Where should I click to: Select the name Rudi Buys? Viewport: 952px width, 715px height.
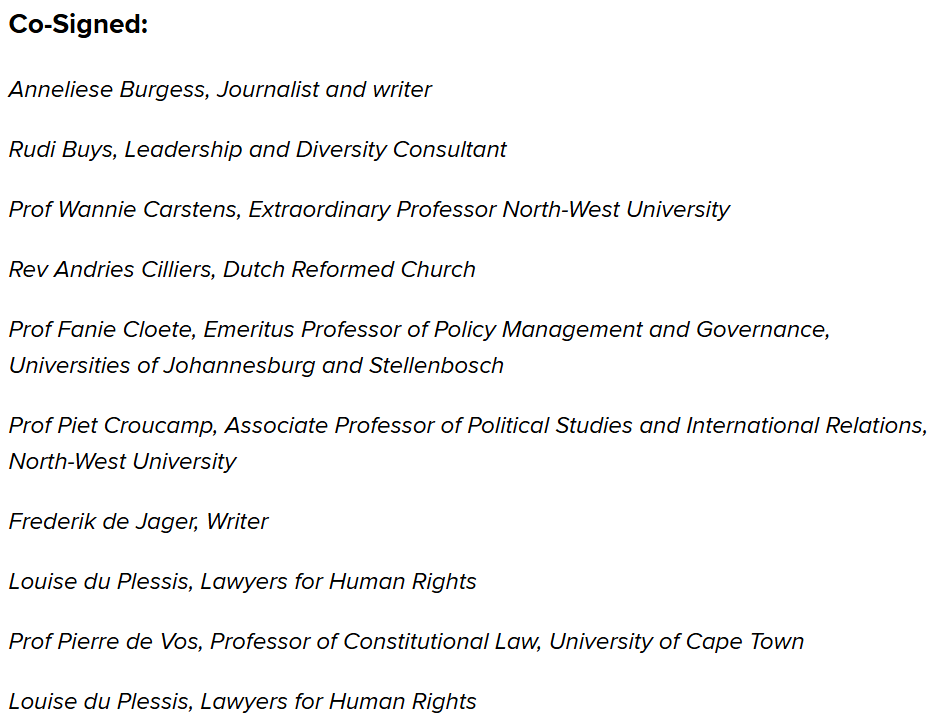coord(61,149)
